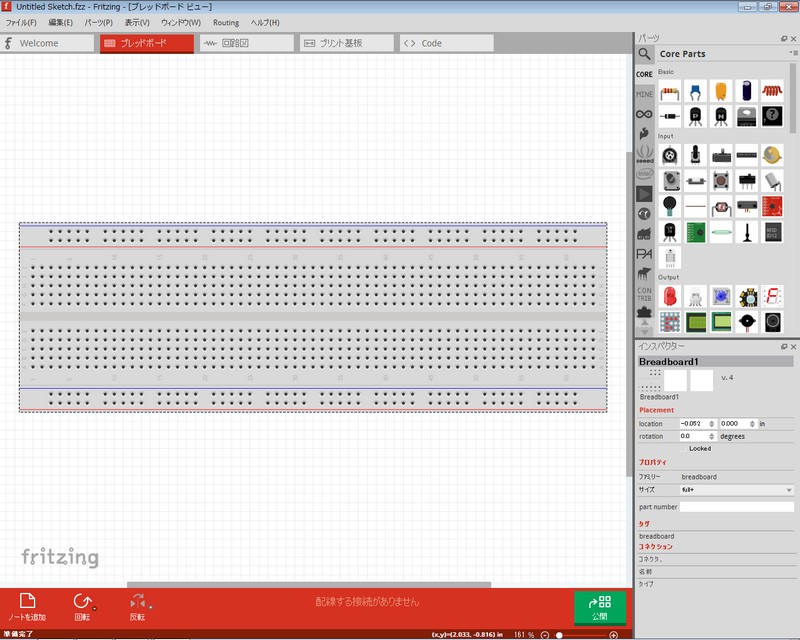The height and width of the screenshot is (640, 800).
Task: Close the Inspector (インスペクター) panel
Action: (793, 347)
